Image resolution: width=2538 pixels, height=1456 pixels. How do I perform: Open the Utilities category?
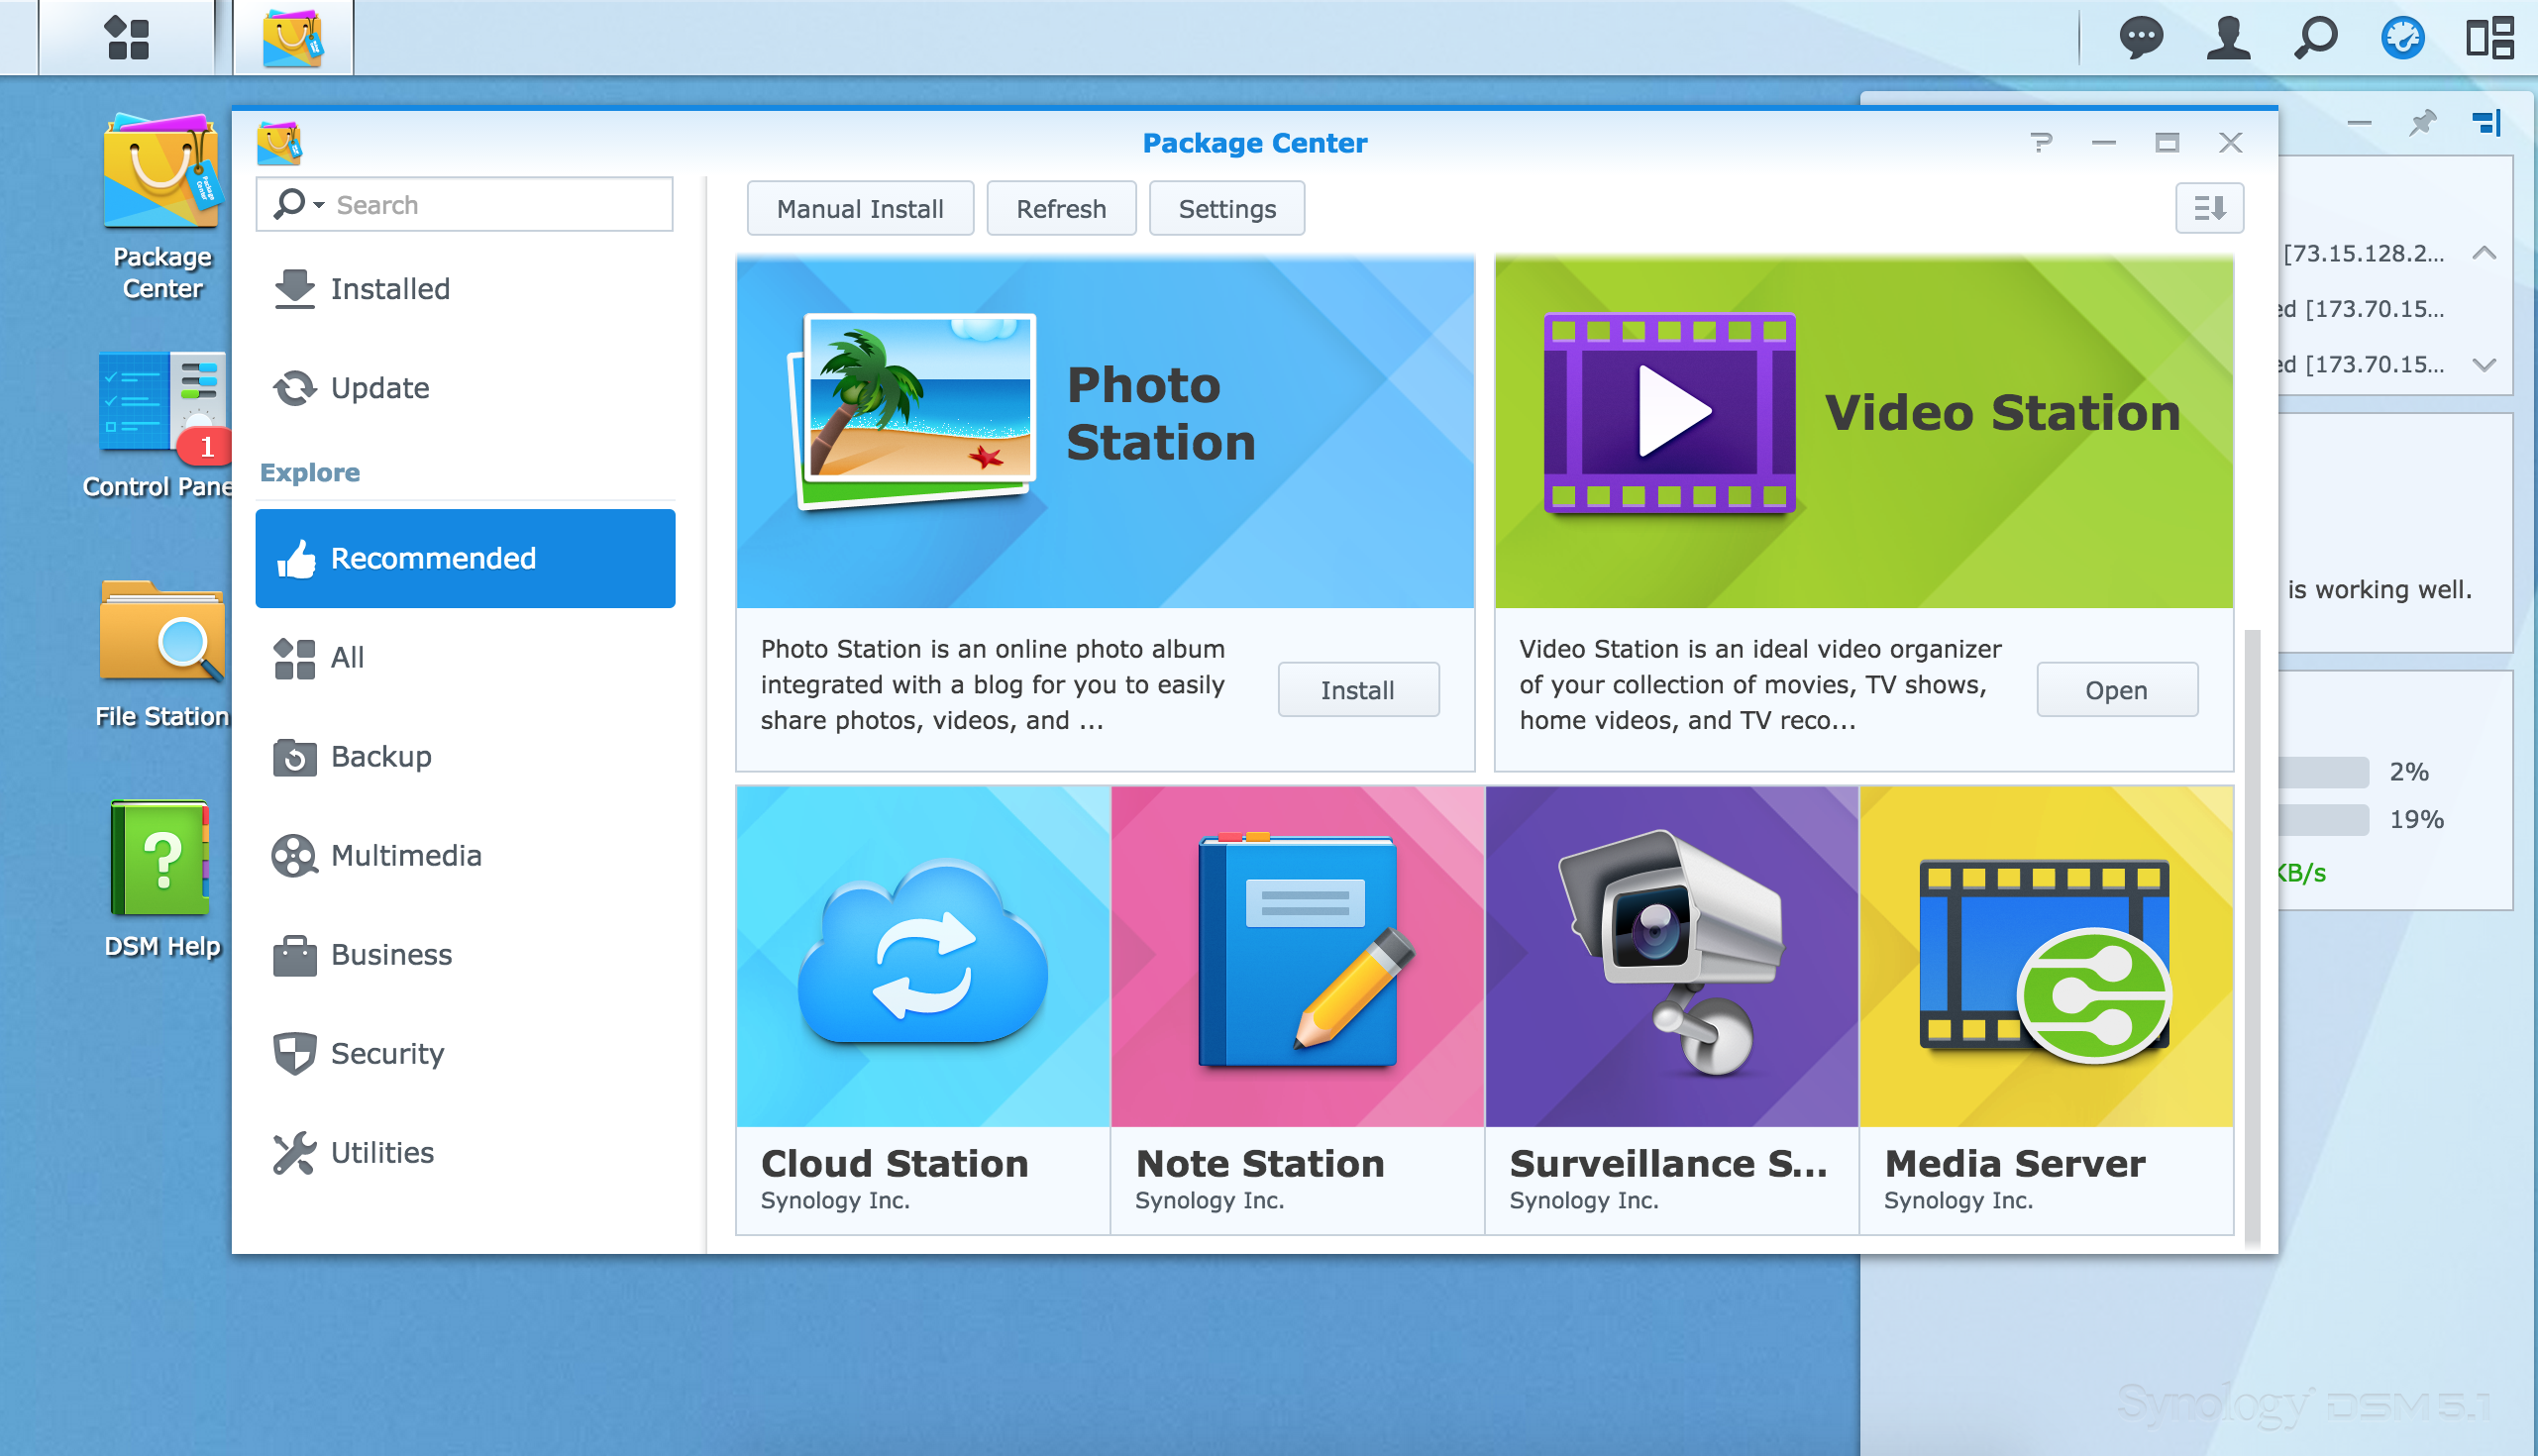(465, 1152)
